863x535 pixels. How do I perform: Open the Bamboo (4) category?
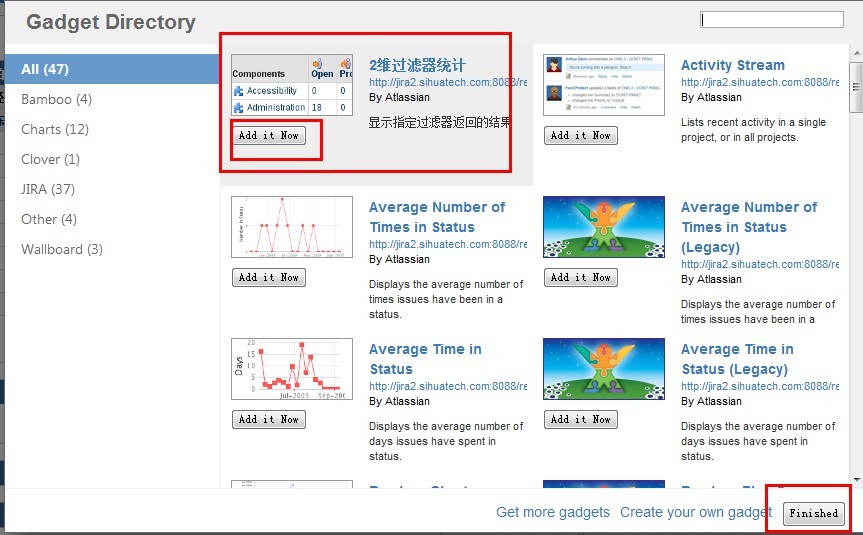56,99
